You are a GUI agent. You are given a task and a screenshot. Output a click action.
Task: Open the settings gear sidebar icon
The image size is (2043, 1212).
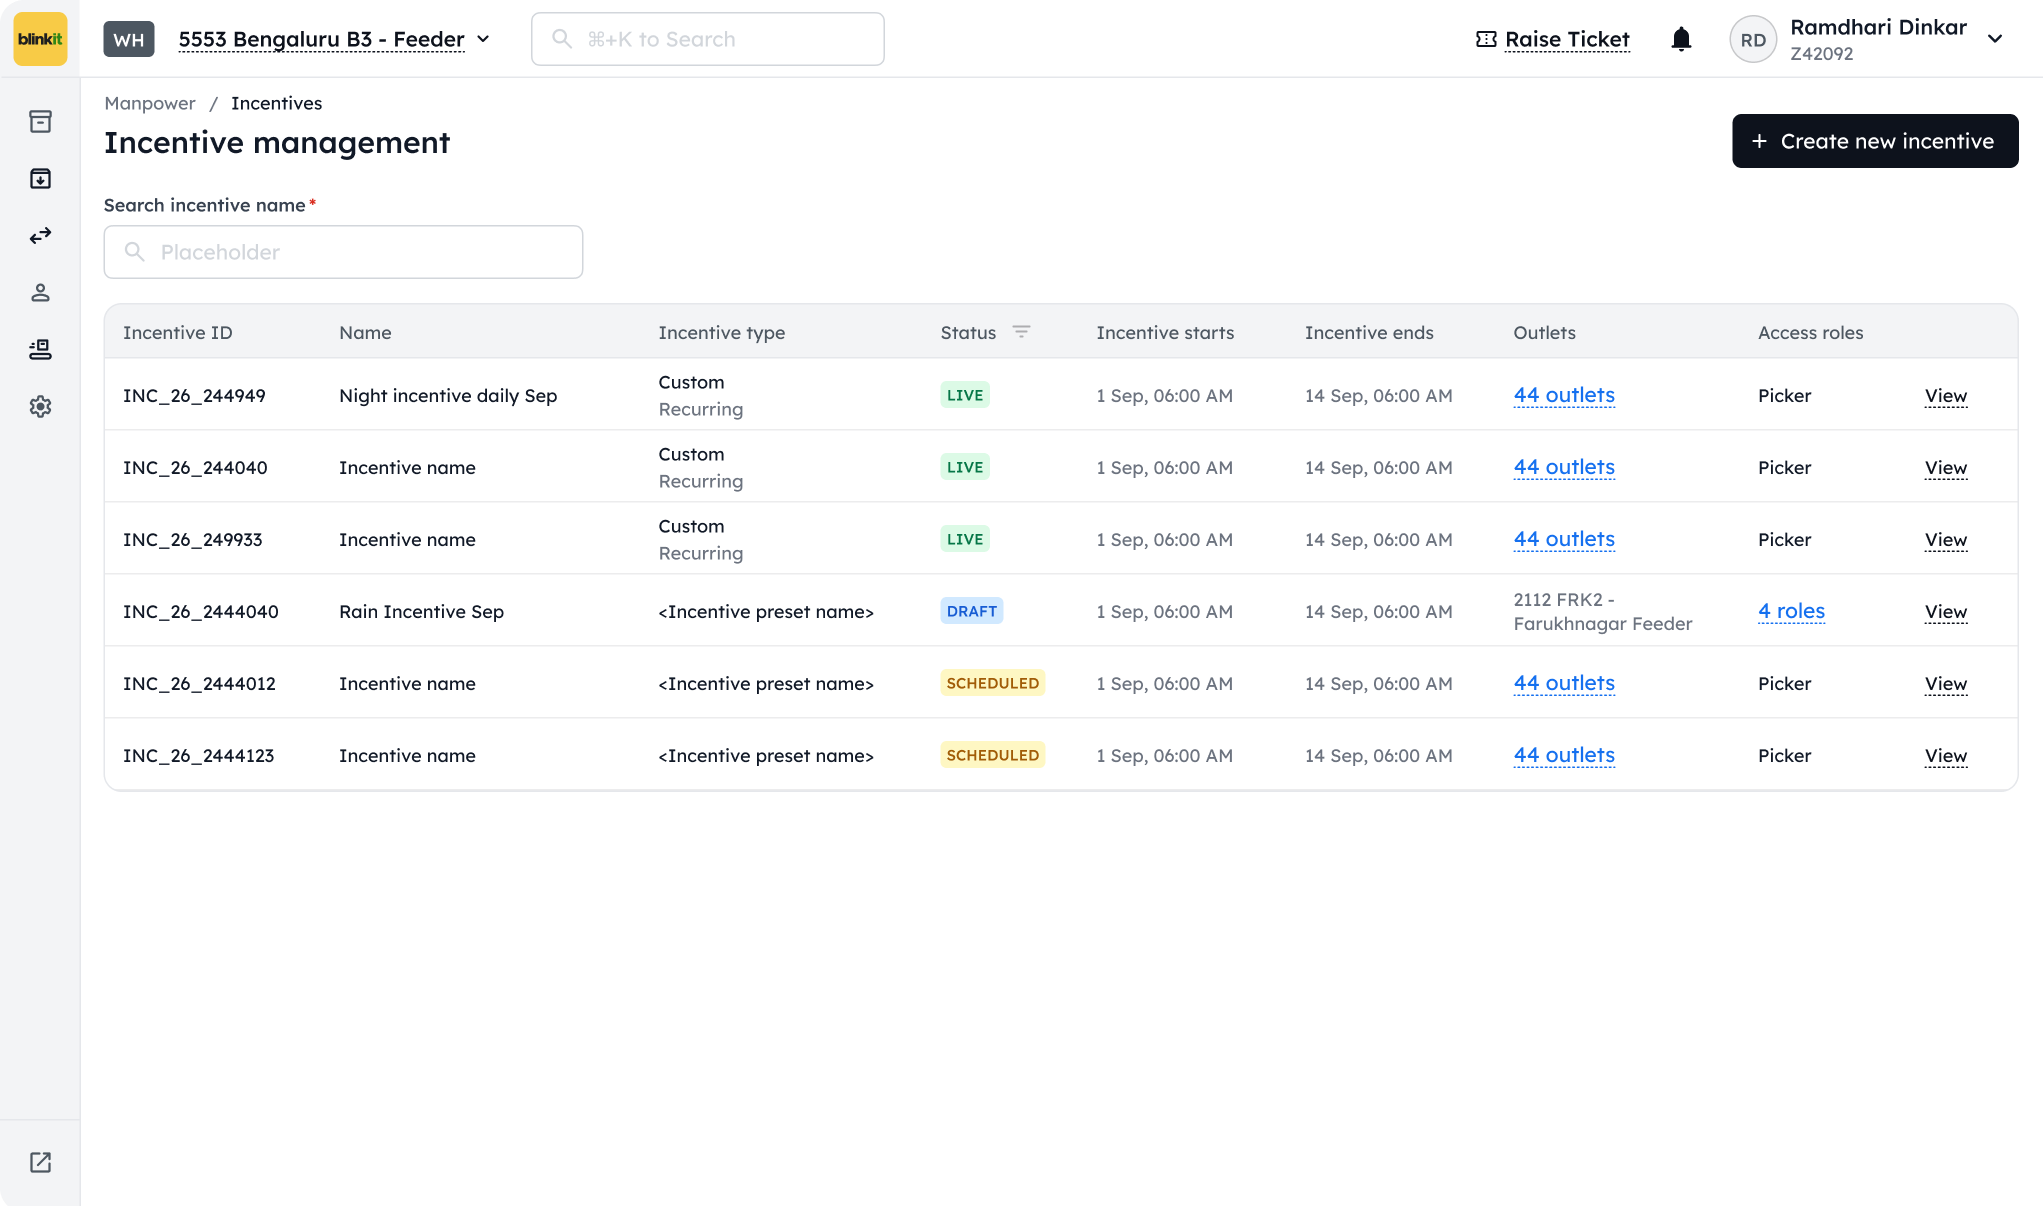[40, 407]
